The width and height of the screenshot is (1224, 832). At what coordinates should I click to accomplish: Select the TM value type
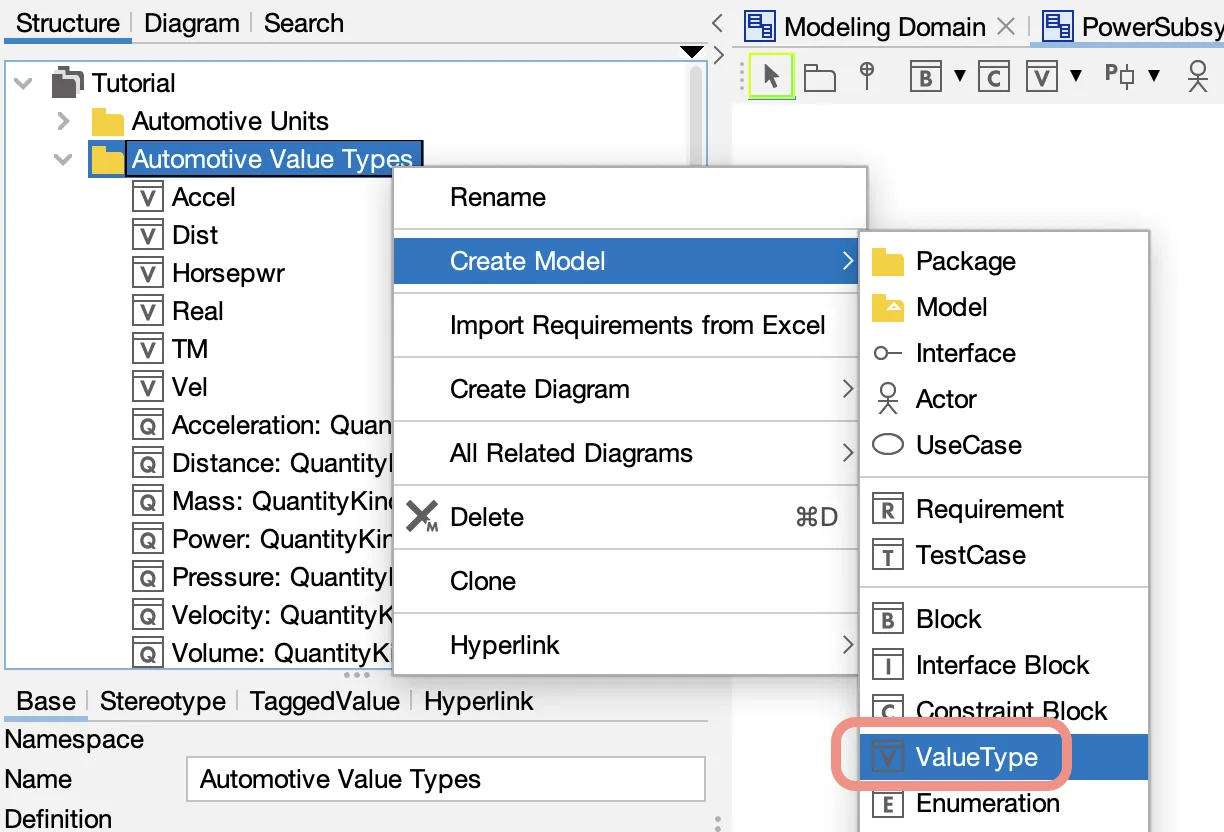(x=190, y=349)
